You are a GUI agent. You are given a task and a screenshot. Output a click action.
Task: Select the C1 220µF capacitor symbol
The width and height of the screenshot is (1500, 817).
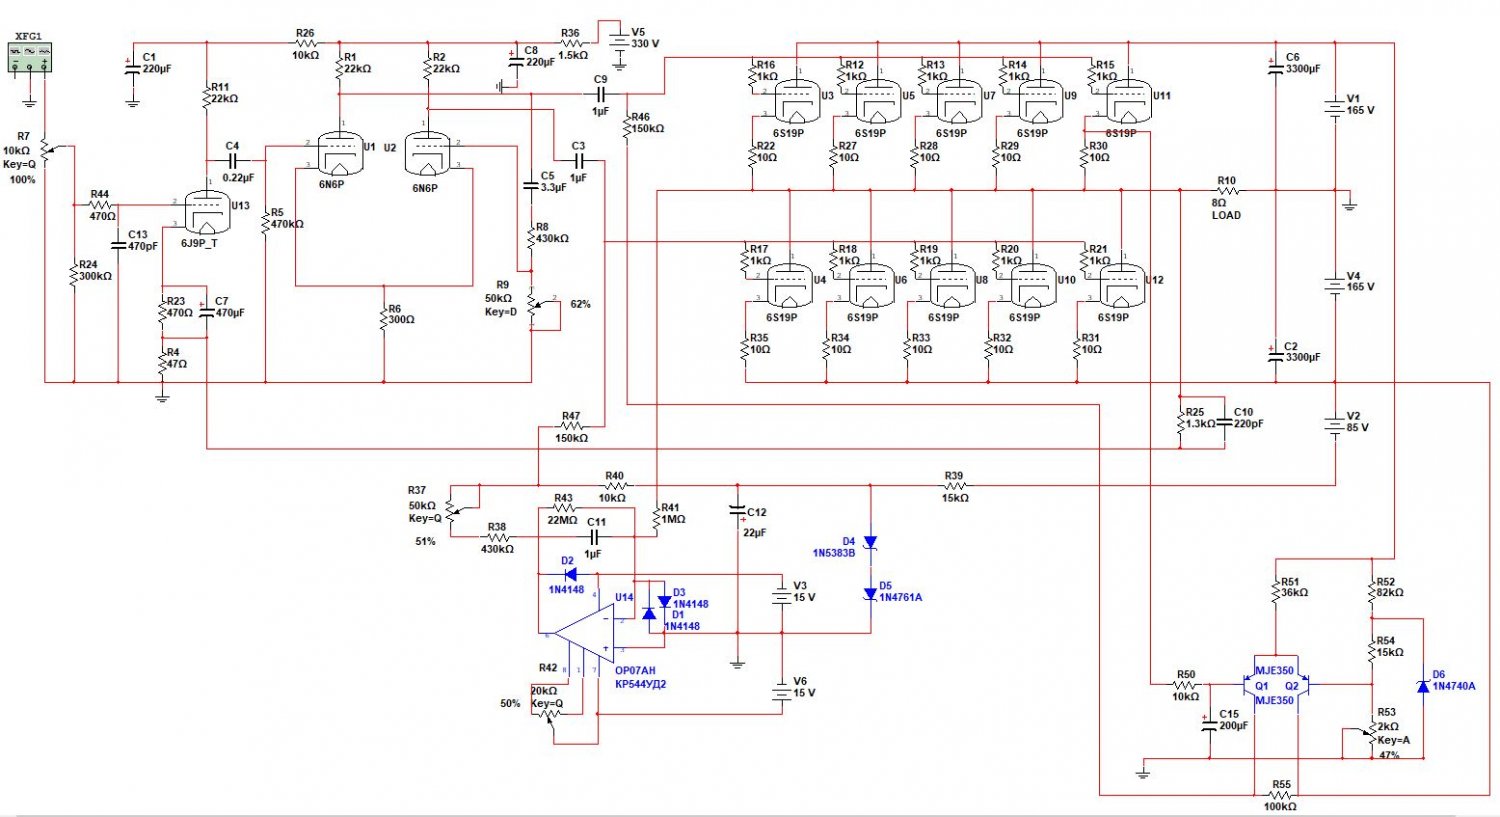tap(131, 68)
